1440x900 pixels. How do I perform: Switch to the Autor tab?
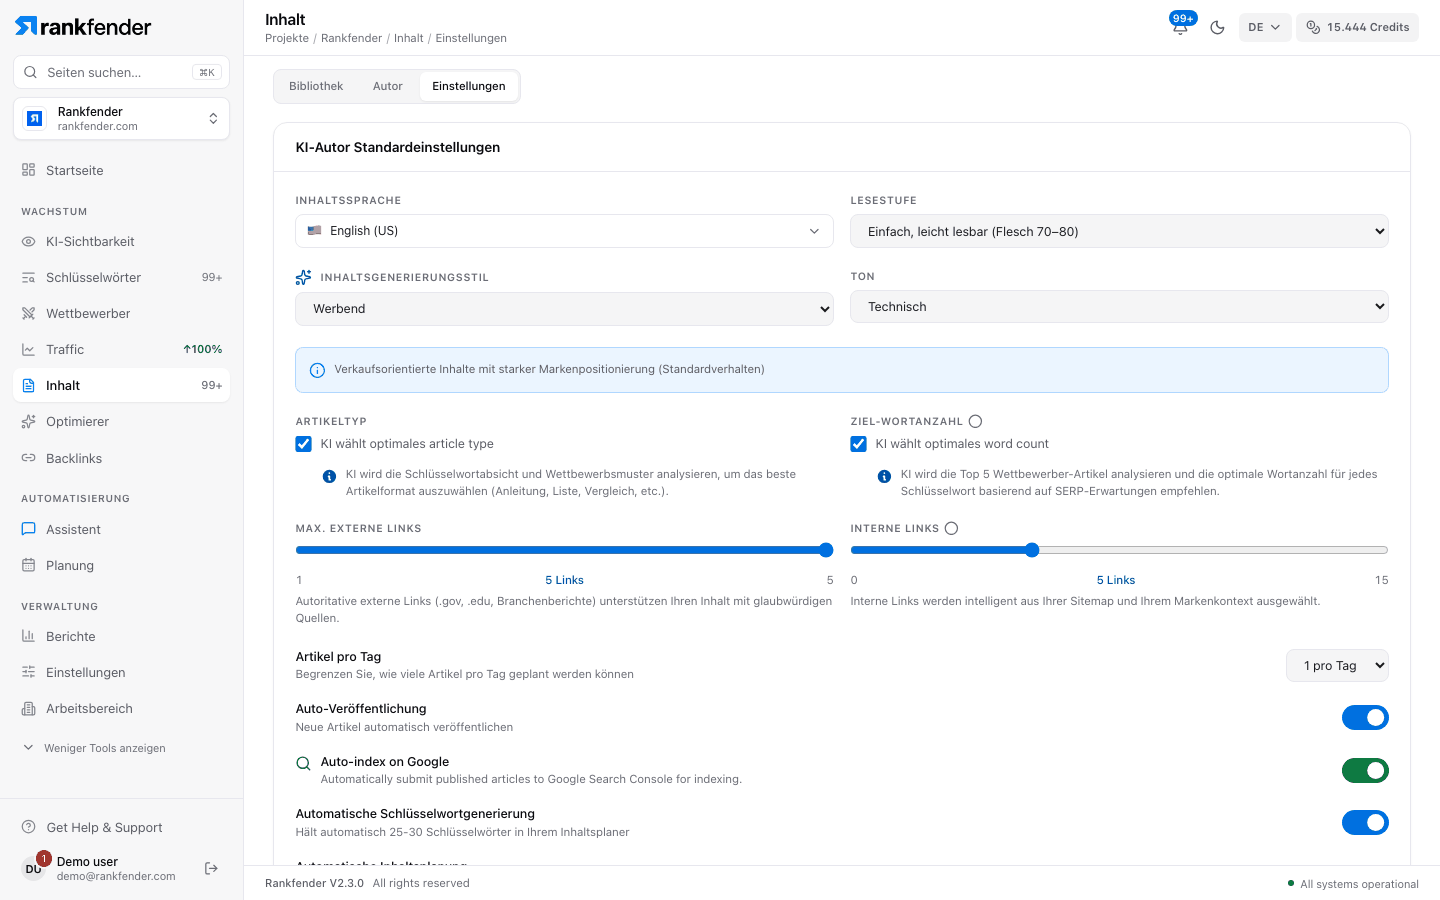[388, 86]
